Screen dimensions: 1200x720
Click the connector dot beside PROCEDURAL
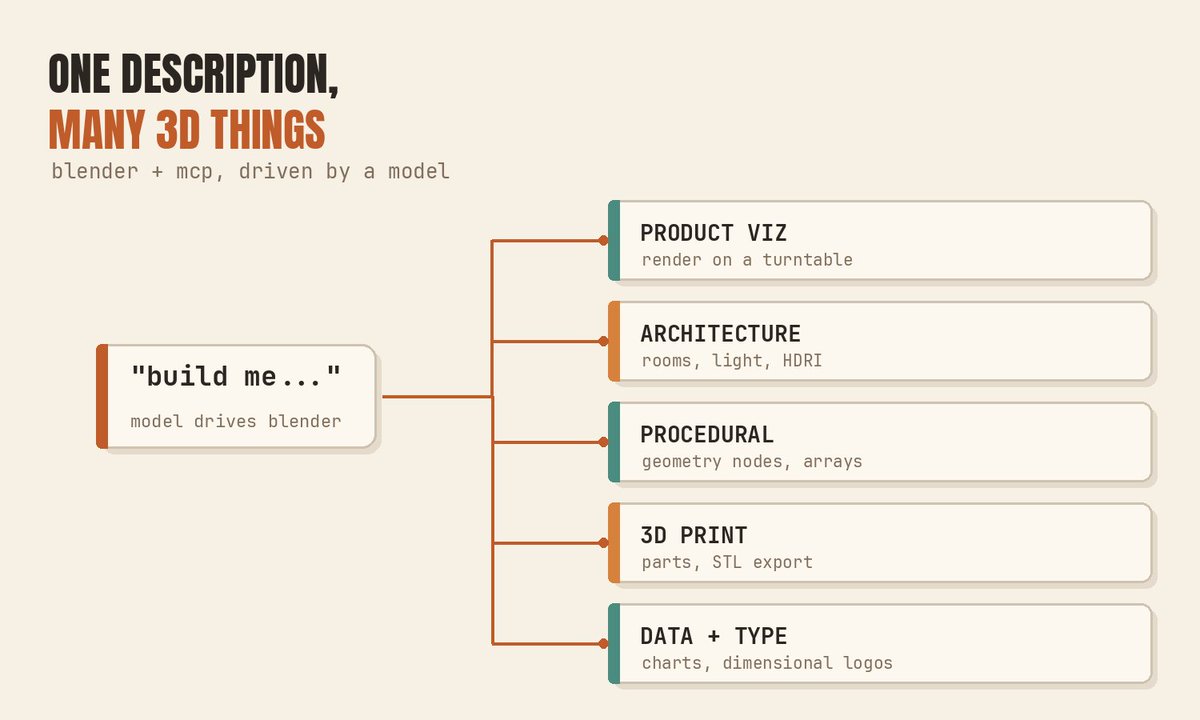coord(603,442)
